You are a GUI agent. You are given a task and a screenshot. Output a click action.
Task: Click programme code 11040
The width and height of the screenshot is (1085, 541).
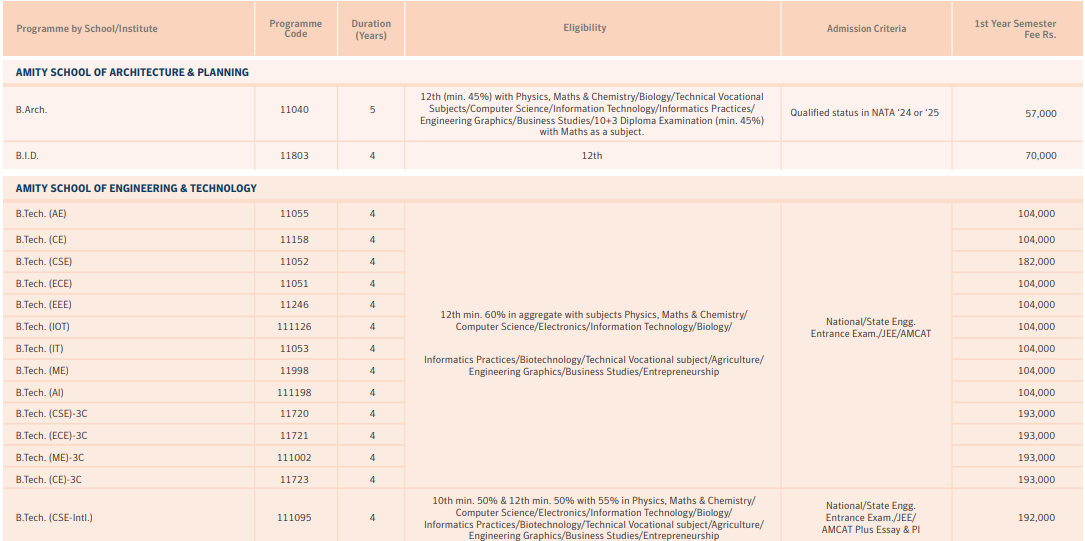pos(295,109)
